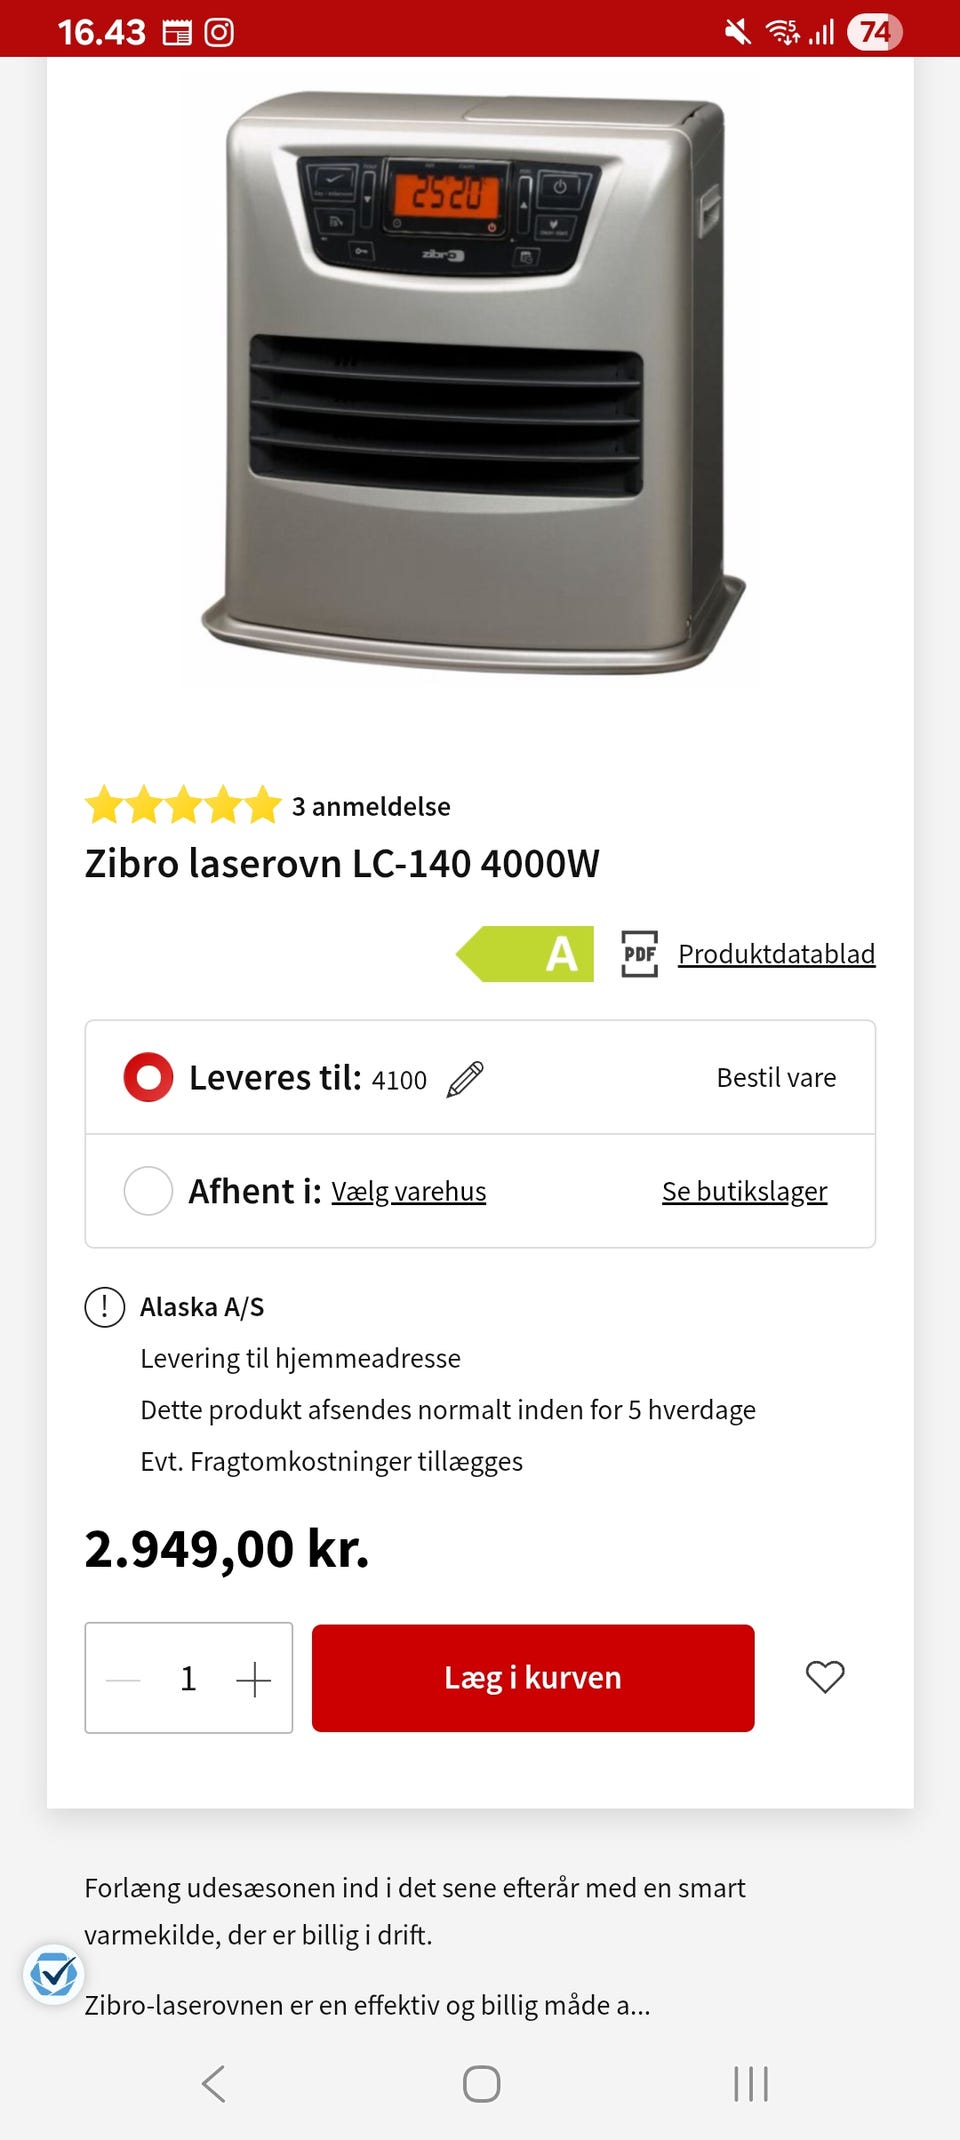Open the 'Vælg varehus' store selector
This screenshot has width=960, height=2140.
point(408,1192)
